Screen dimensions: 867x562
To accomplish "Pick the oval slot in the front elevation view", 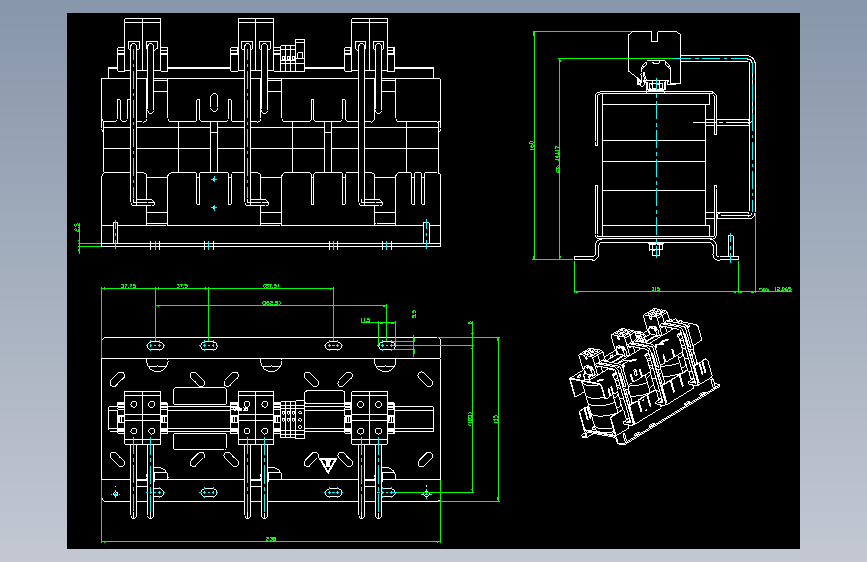I will (214, 102).
